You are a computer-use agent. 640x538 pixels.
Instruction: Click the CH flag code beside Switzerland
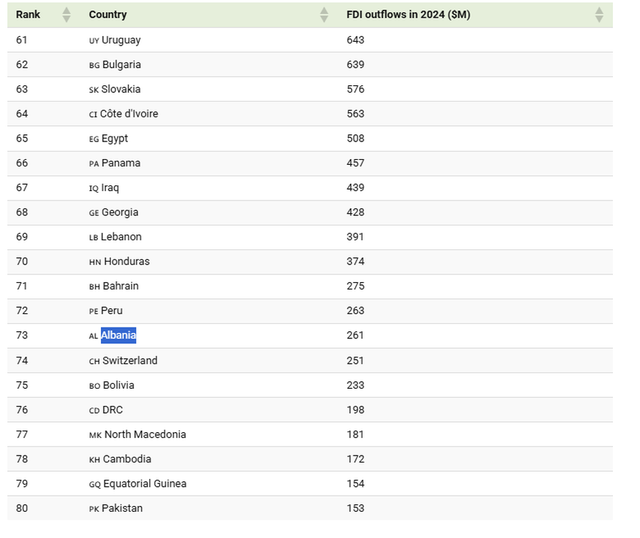(x=94, y=361)
